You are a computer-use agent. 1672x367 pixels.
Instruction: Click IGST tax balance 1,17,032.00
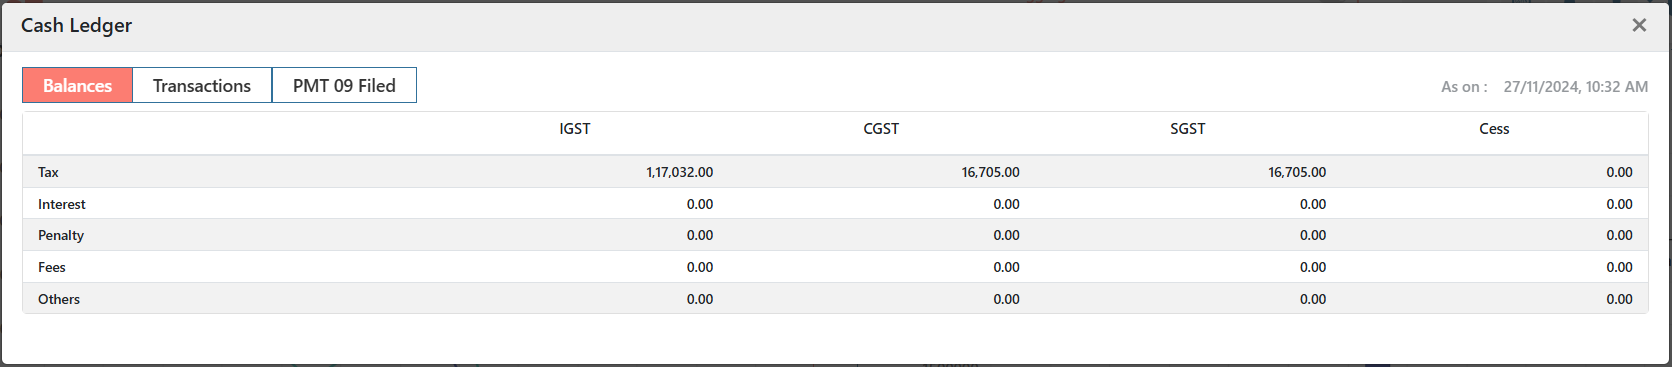[680, 172]
